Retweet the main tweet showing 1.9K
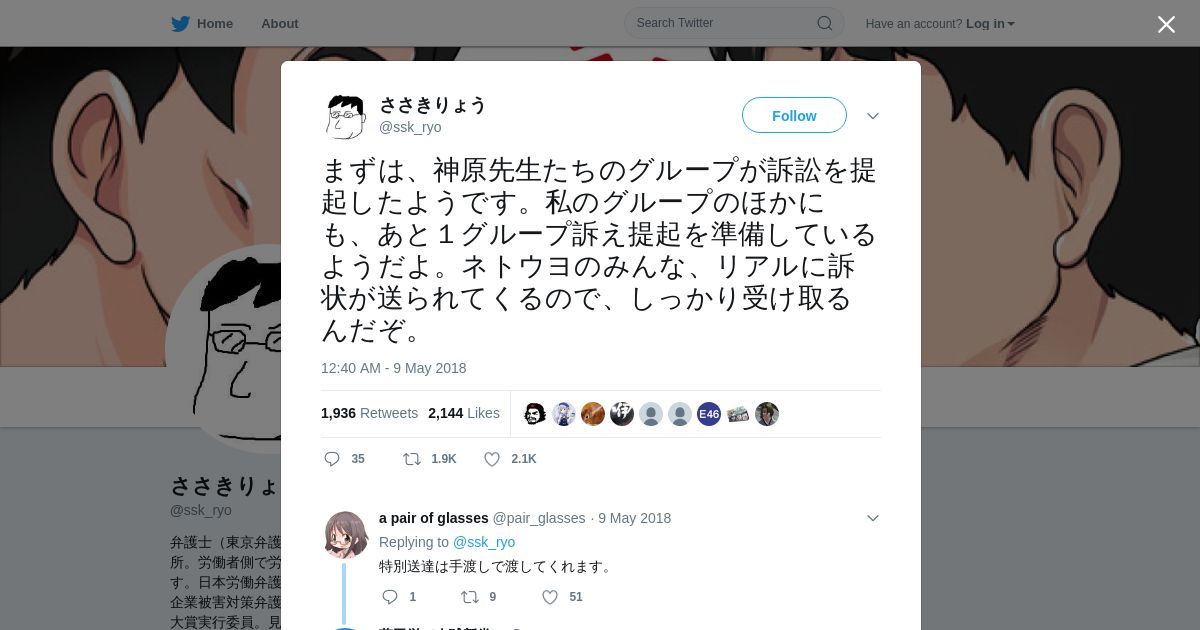 (411, 459)
